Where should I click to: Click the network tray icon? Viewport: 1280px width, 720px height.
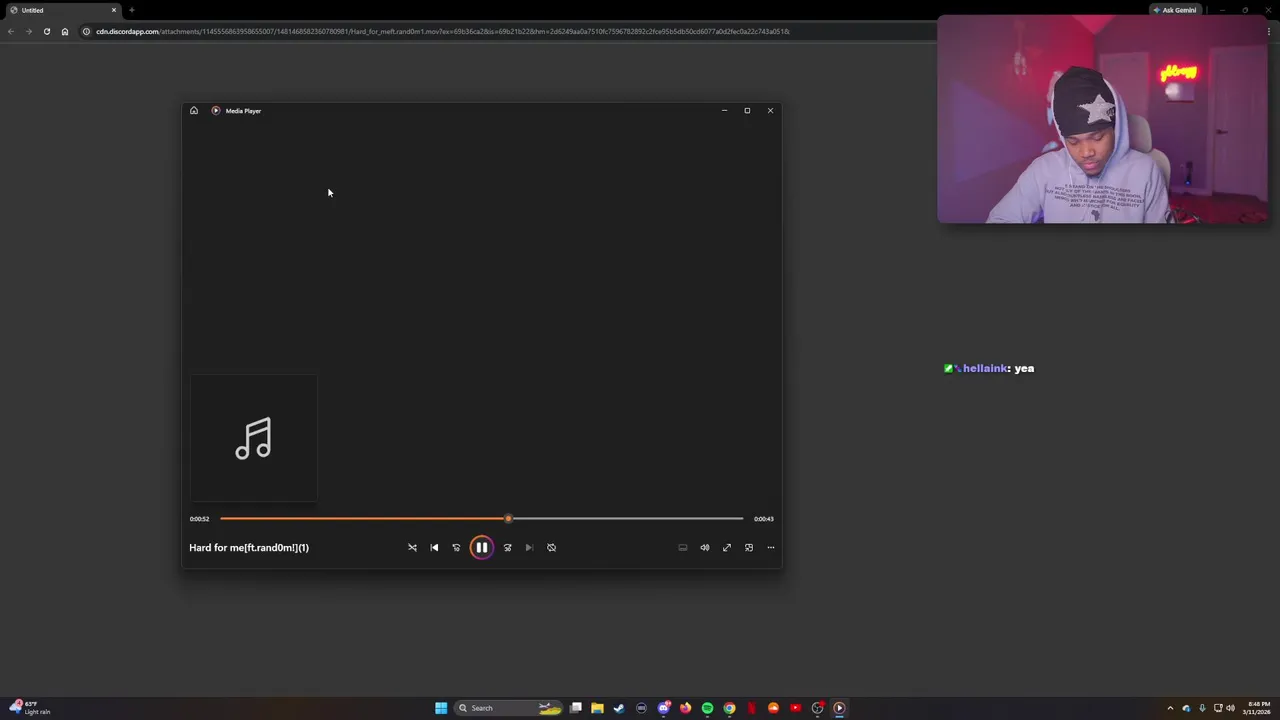coord(1217,708)
